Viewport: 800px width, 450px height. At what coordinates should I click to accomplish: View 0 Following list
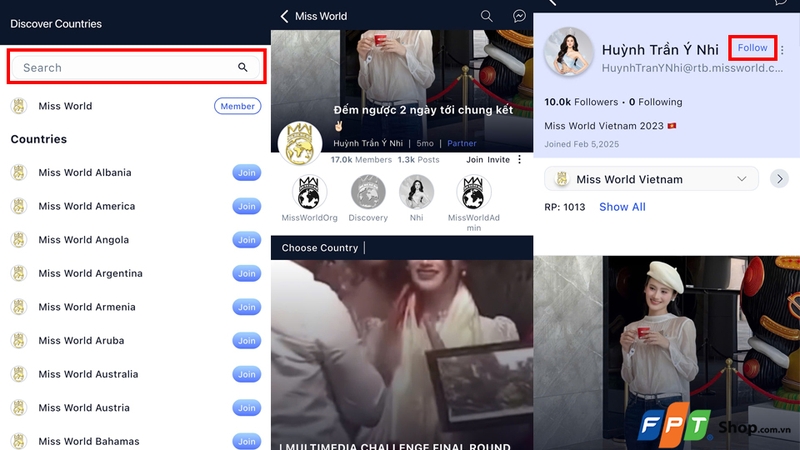point(656,102)
